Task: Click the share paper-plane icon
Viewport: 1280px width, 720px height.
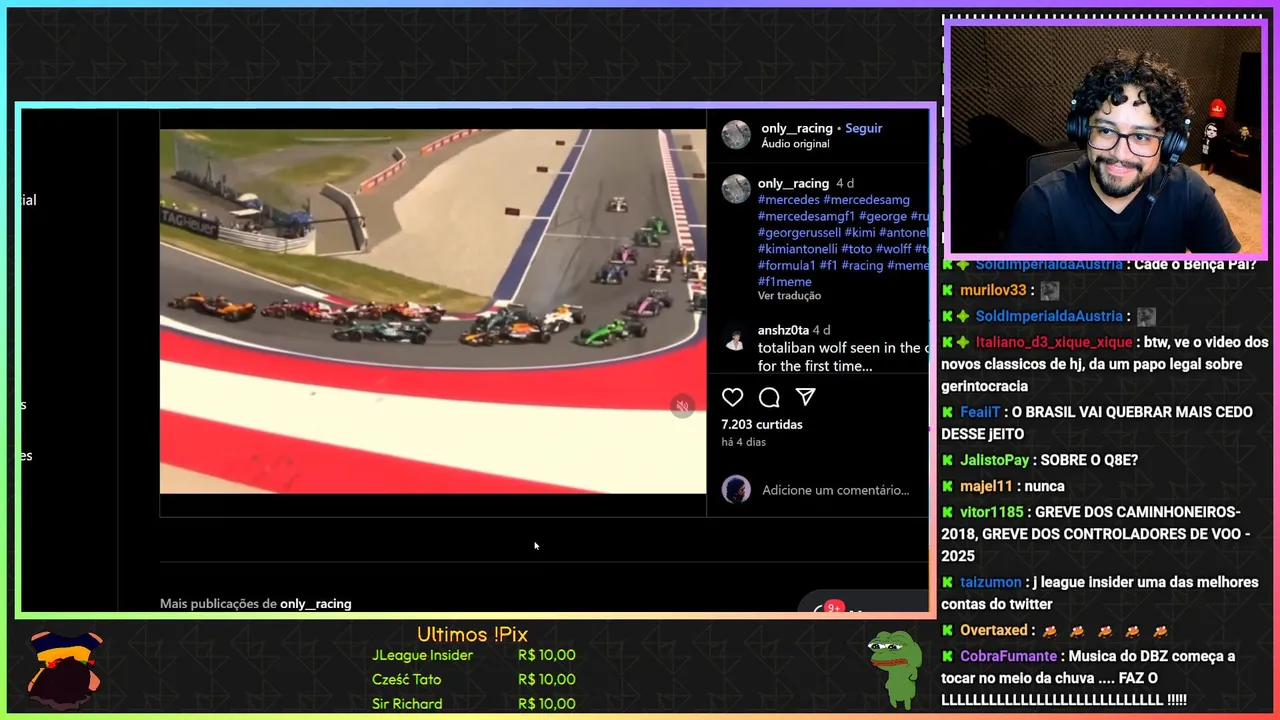Action: click(x=805, y=397)
